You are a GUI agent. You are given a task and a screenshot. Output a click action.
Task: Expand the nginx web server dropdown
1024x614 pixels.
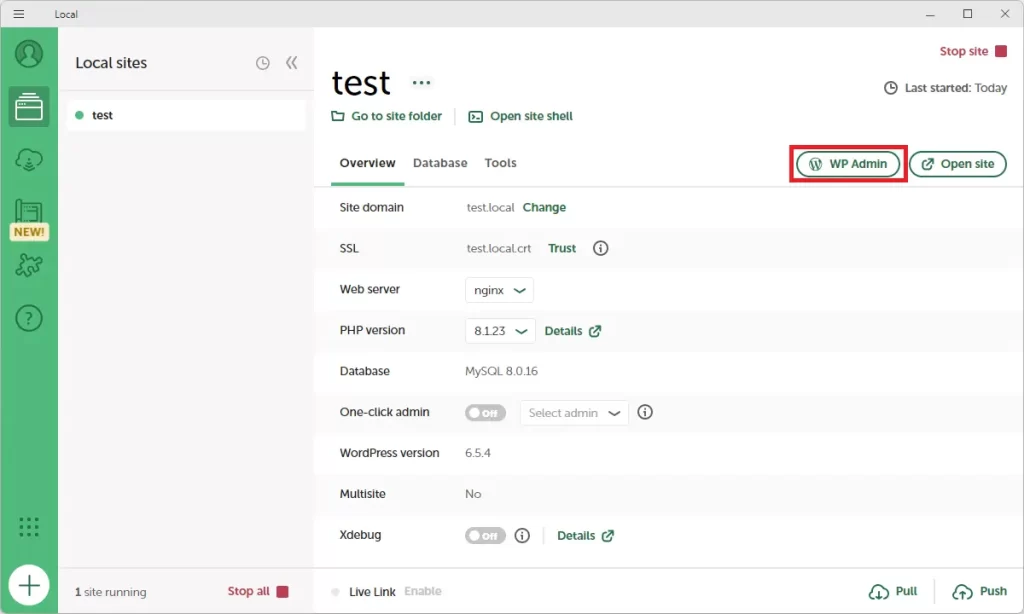[x=499, y=290]
